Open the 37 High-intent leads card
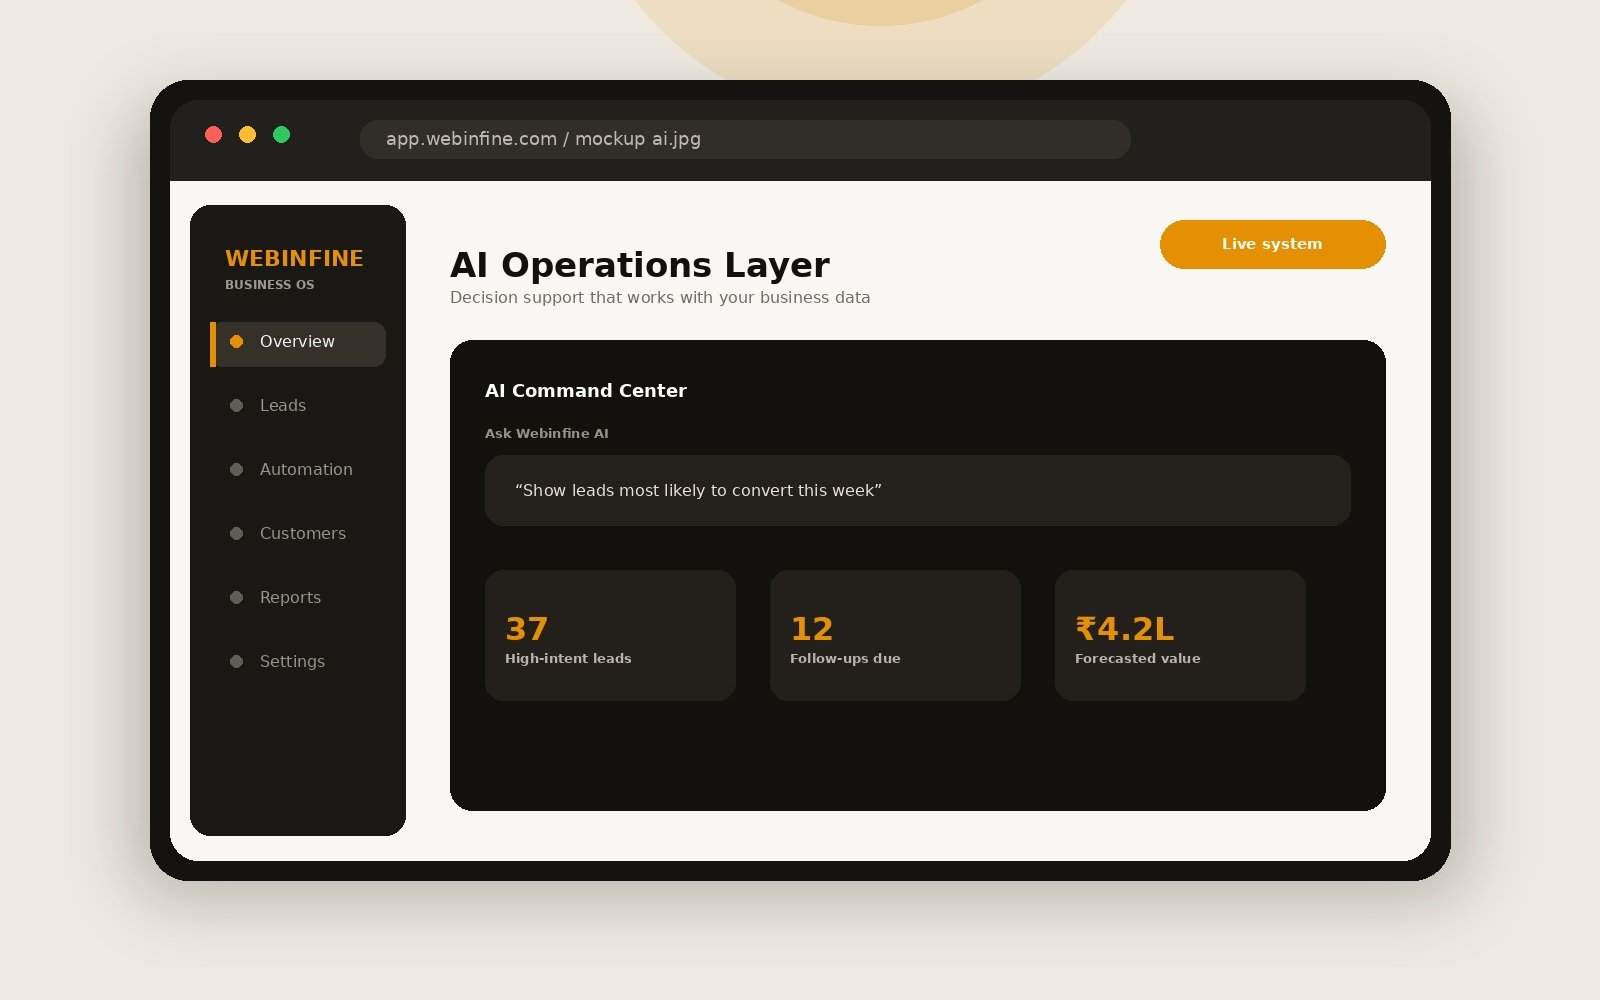The height and width of the screenshot is (1000, 1600). [x=610, y=636]
